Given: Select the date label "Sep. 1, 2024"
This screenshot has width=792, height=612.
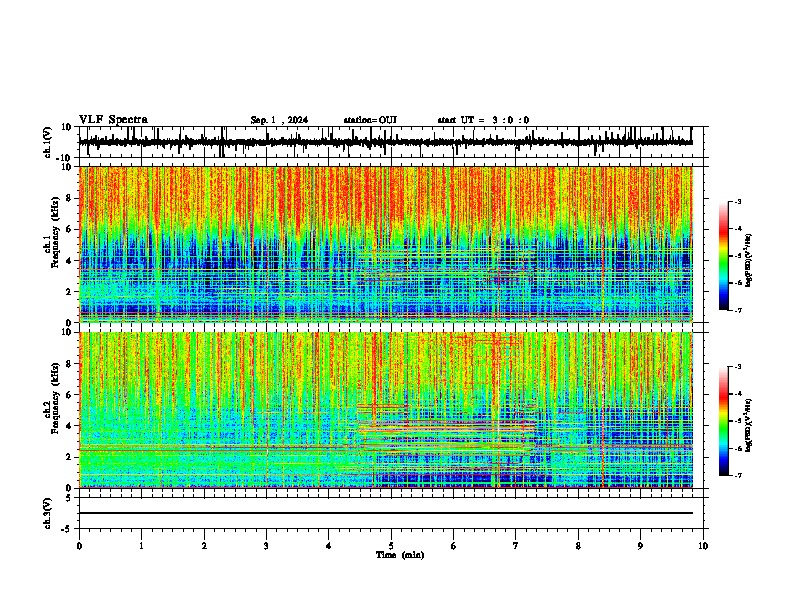Looking at the screenshot, I should 279,120.
